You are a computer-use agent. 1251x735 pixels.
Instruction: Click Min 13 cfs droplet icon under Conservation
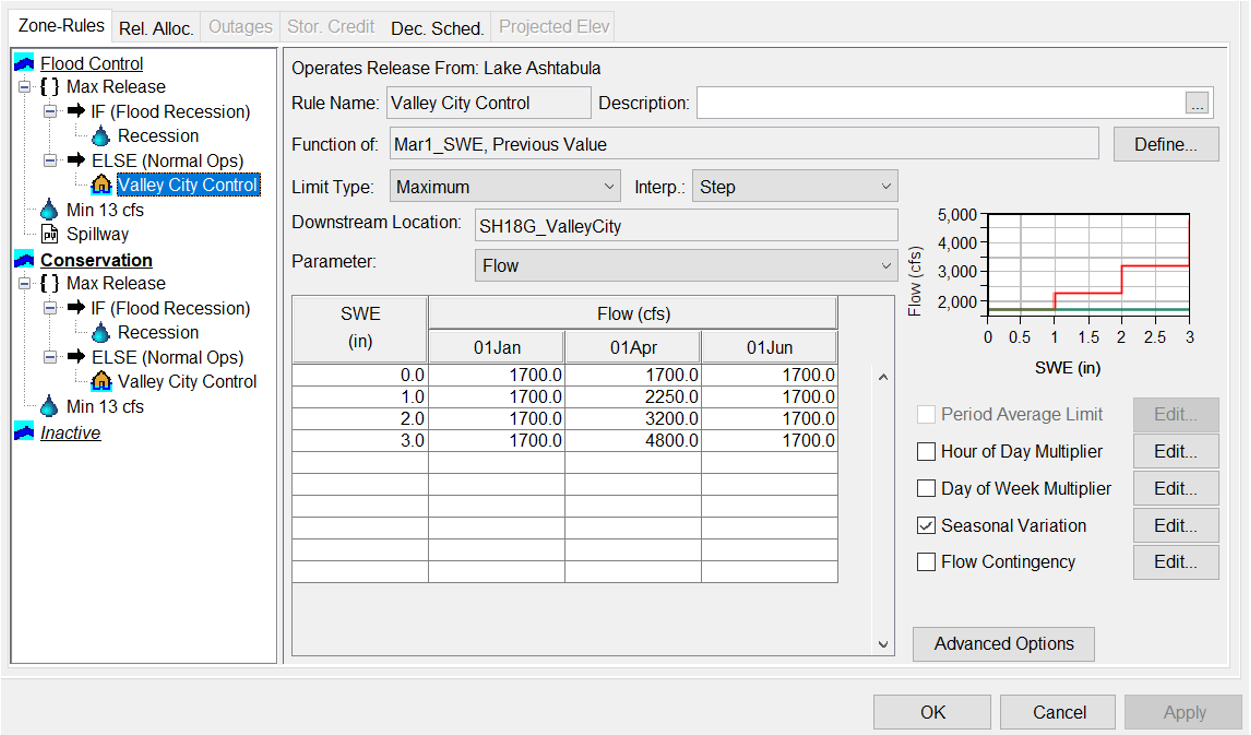click(50, 406)
